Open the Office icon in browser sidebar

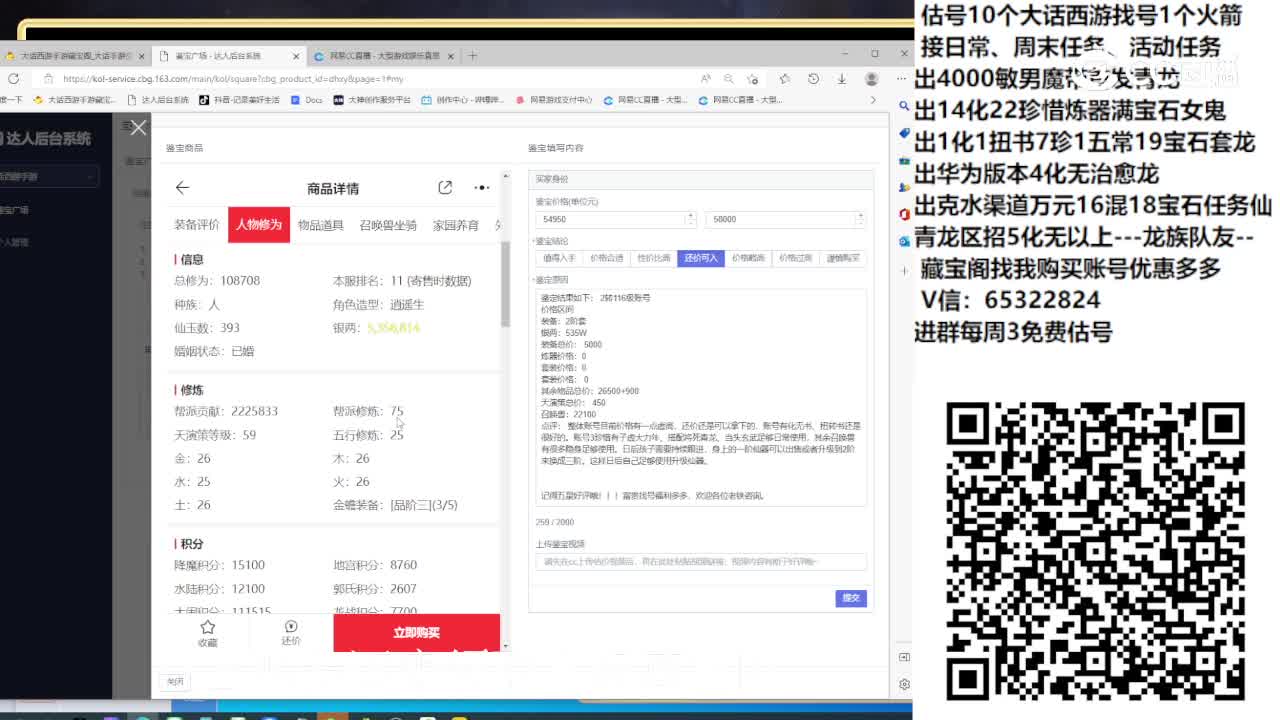[904, 214]
